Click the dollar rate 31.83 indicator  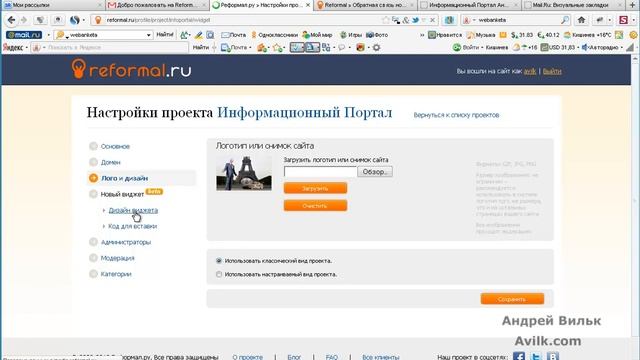tap(522, 35)
